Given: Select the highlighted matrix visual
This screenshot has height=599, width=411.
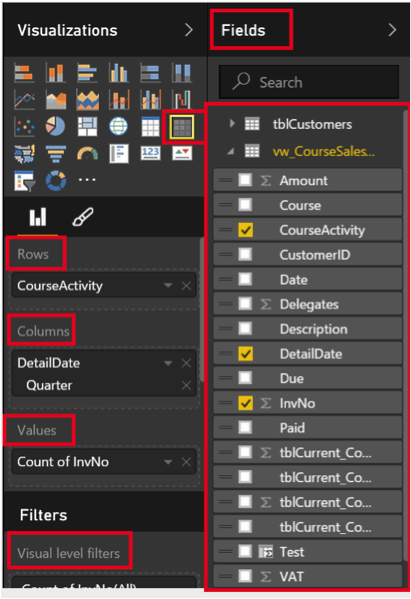Looking at the screenshot, I should (x=182, y=127).
